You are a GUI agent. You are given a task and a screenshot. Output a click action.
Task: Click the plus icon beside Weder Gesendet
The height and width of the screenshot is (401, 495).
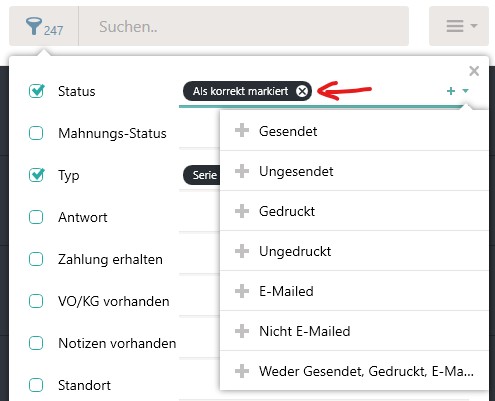242,371
